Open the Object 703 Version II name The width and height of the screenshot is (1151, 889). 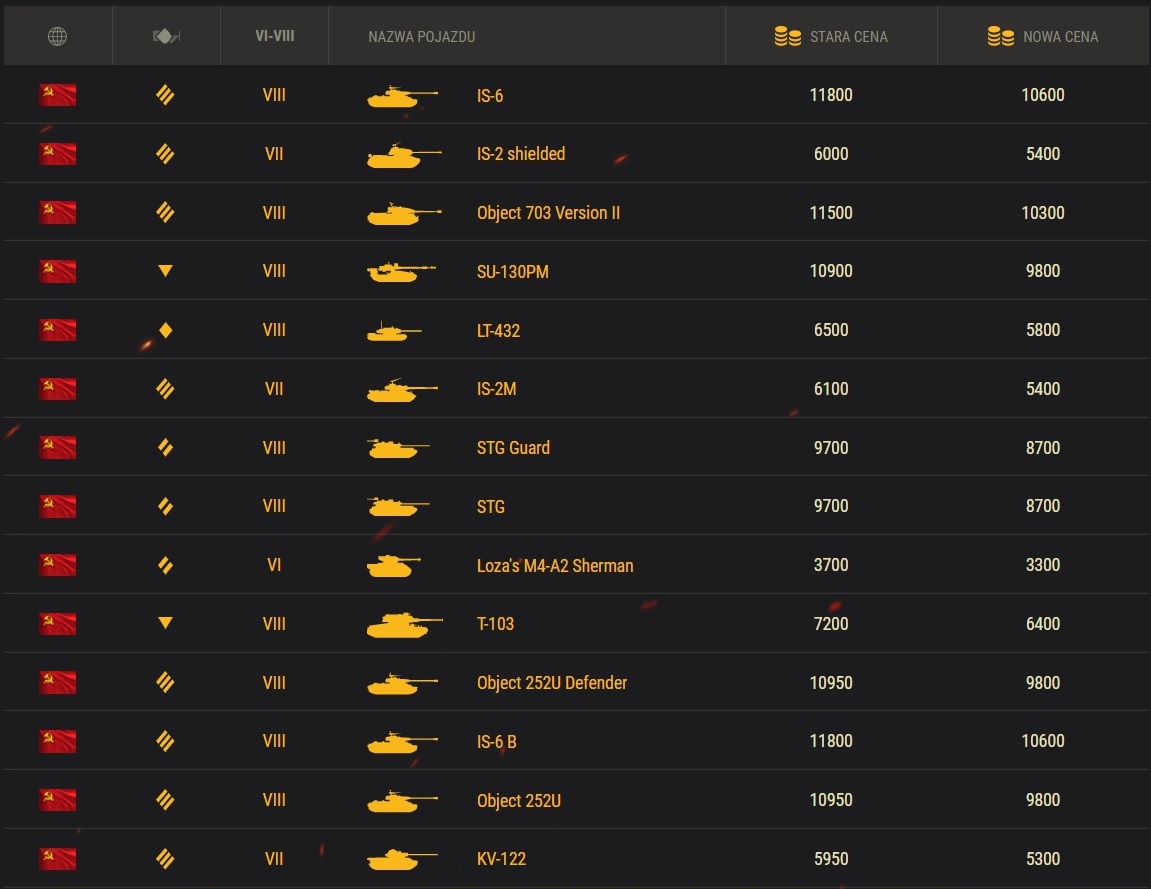pyautogui.click(x=548, y=213)
